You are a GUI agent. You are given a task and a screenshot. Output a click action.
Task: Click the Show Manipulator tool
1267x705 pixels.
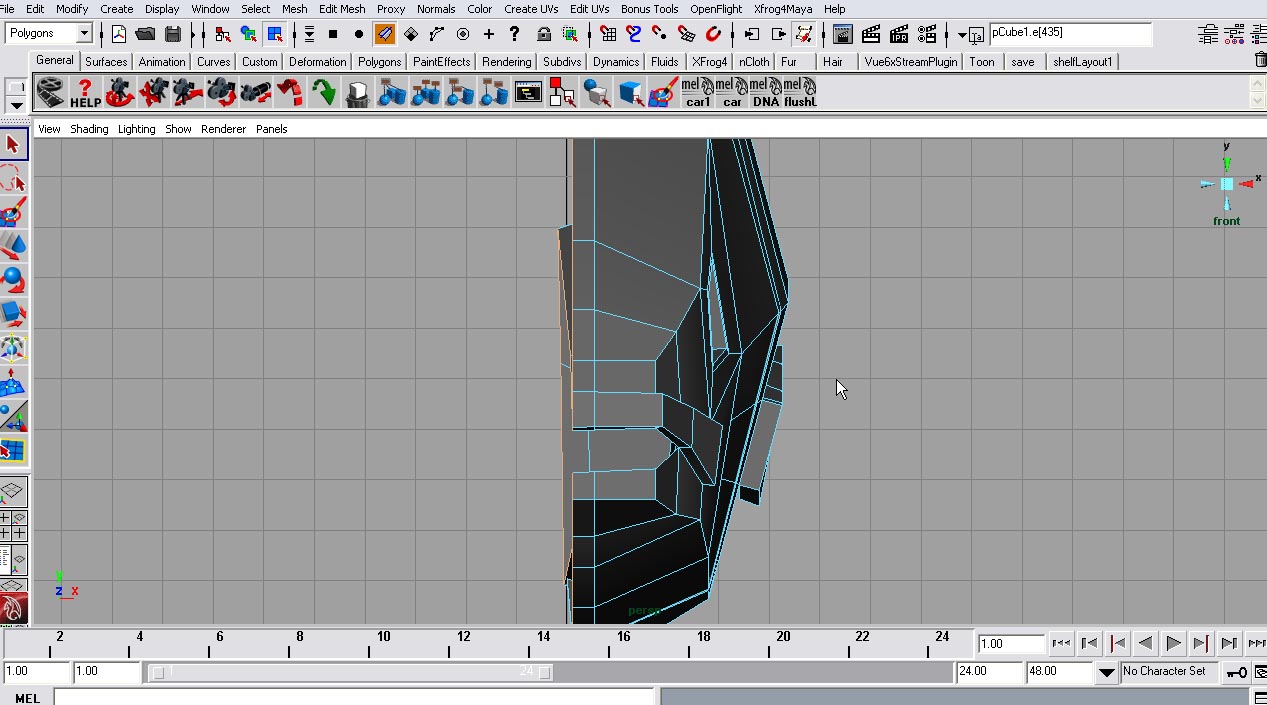tap(13, 415)
